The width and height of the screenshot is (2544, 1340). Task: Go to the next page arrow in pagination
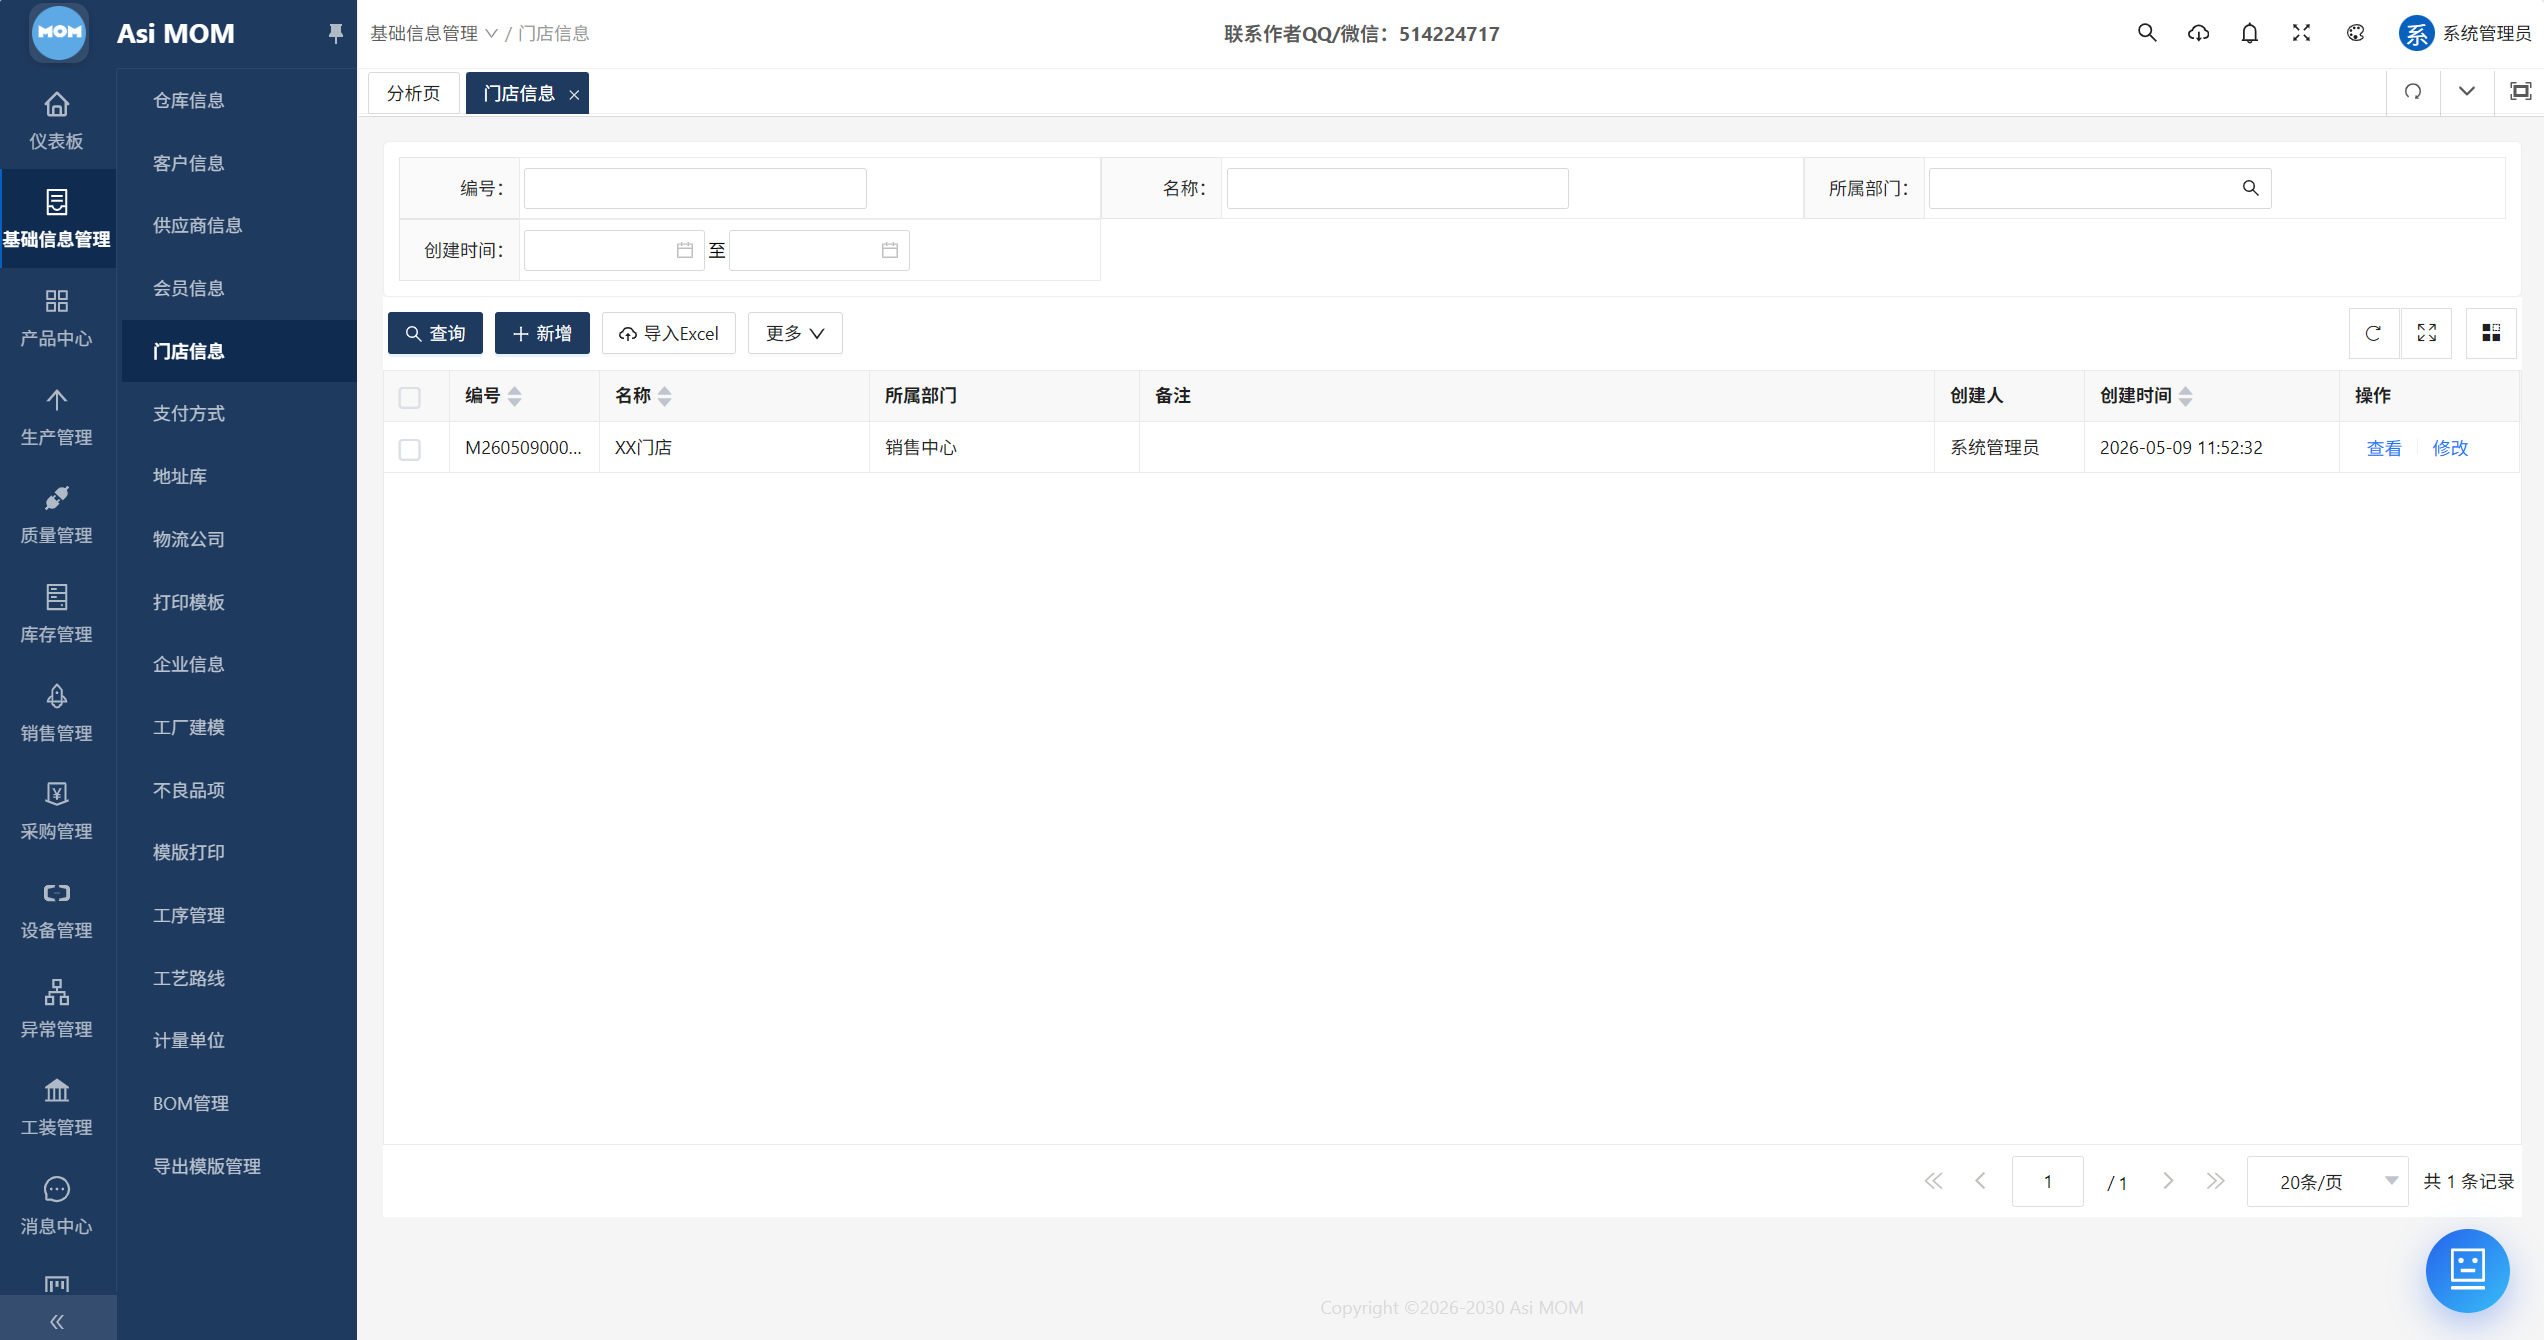[x=2168, y=1181]
